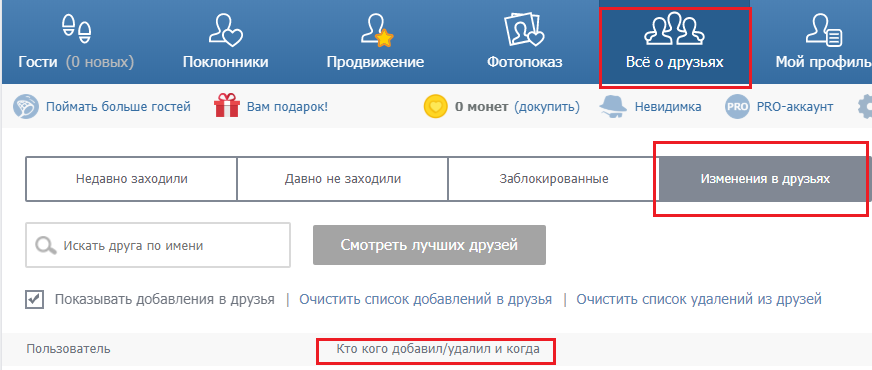Click Очистить список добавлений в друзья
This screenshot has width=872, height=370.
click(425, 299)
